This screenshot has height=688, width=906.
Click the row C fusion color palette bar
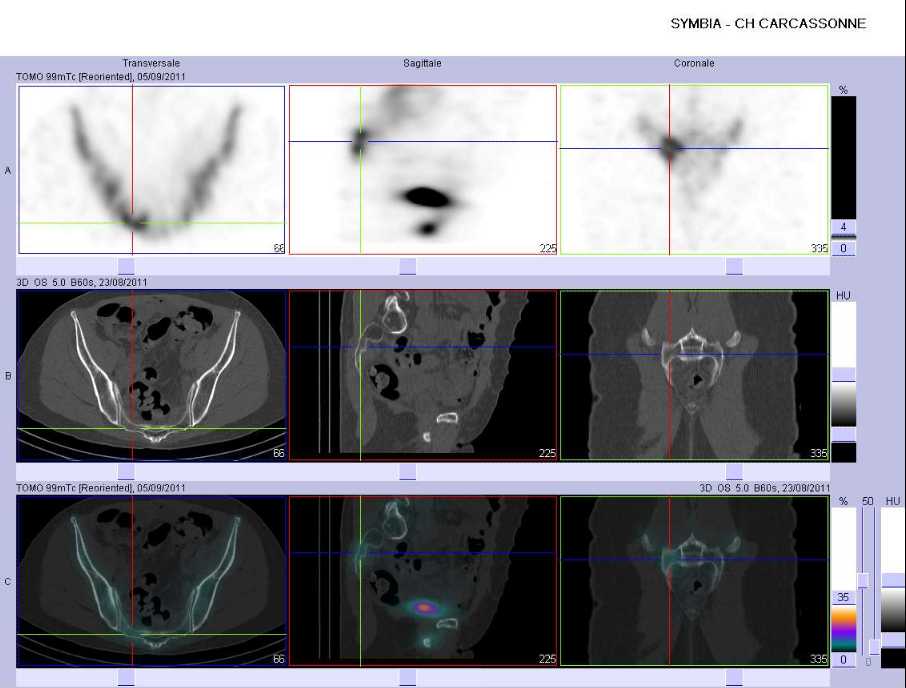pyautogui.click(x=843, y=628)
